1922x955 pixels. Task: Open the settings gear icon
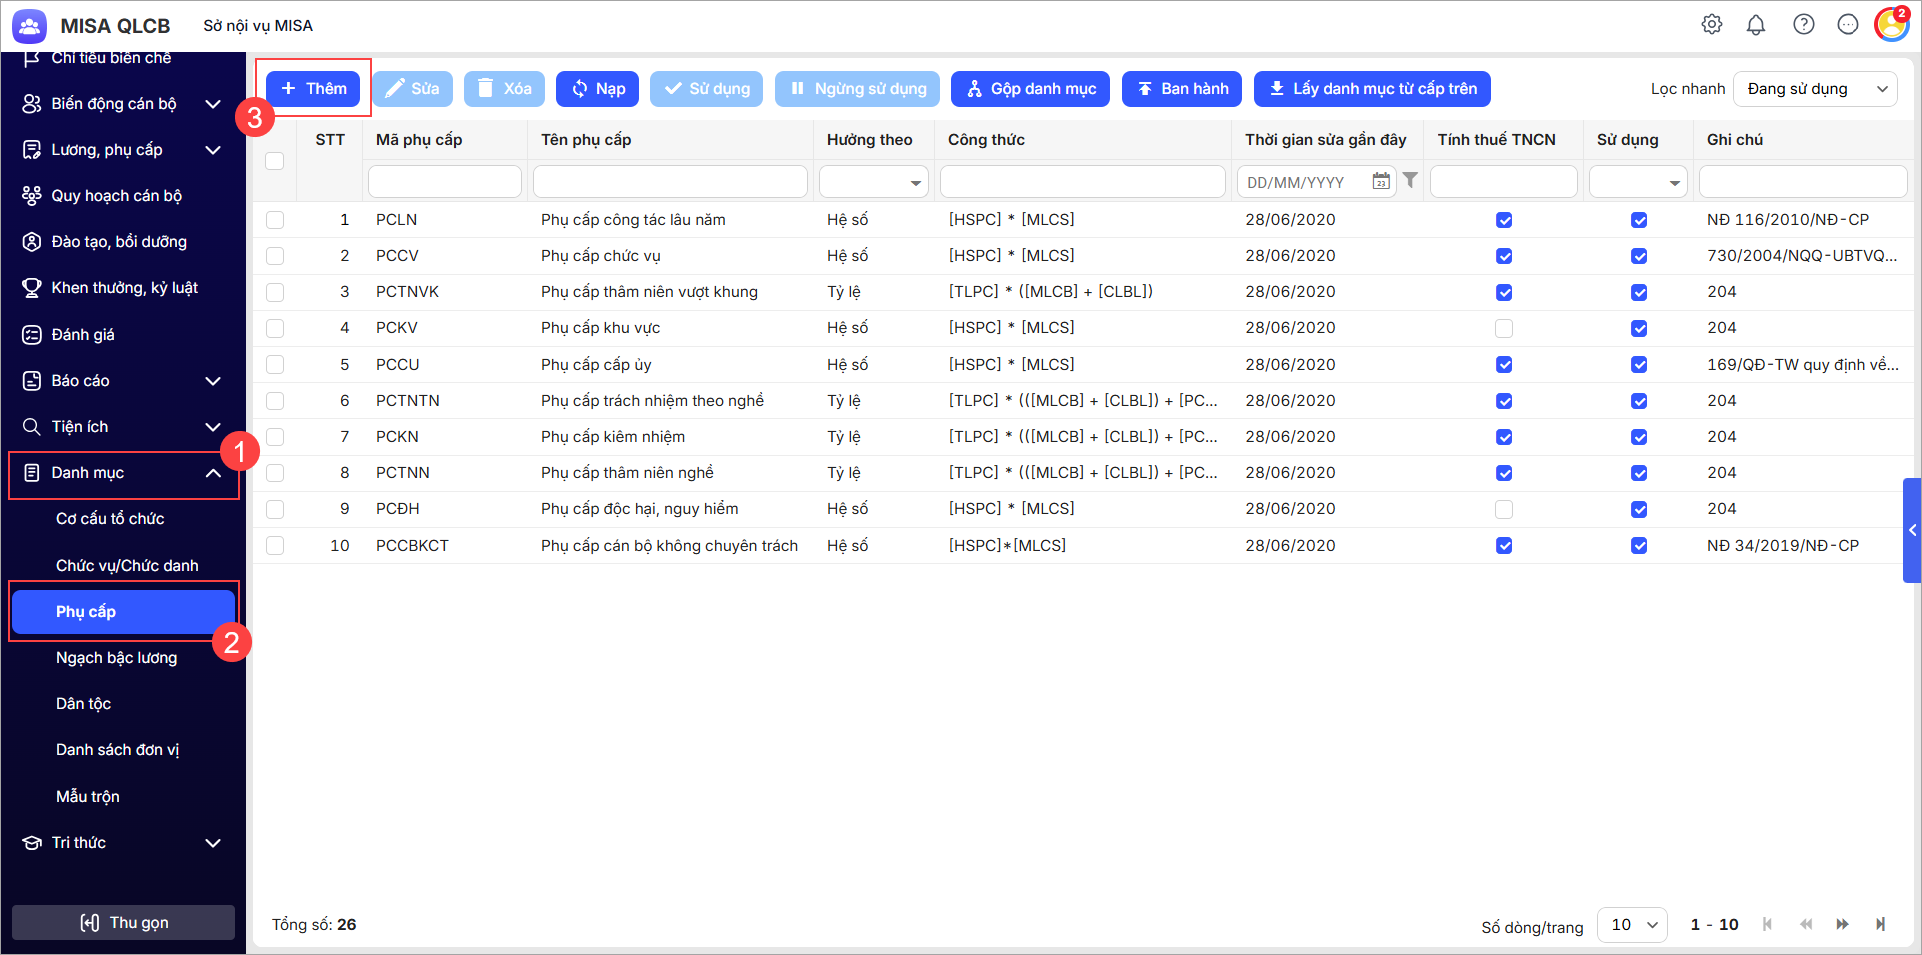[x=1711, y=25]
